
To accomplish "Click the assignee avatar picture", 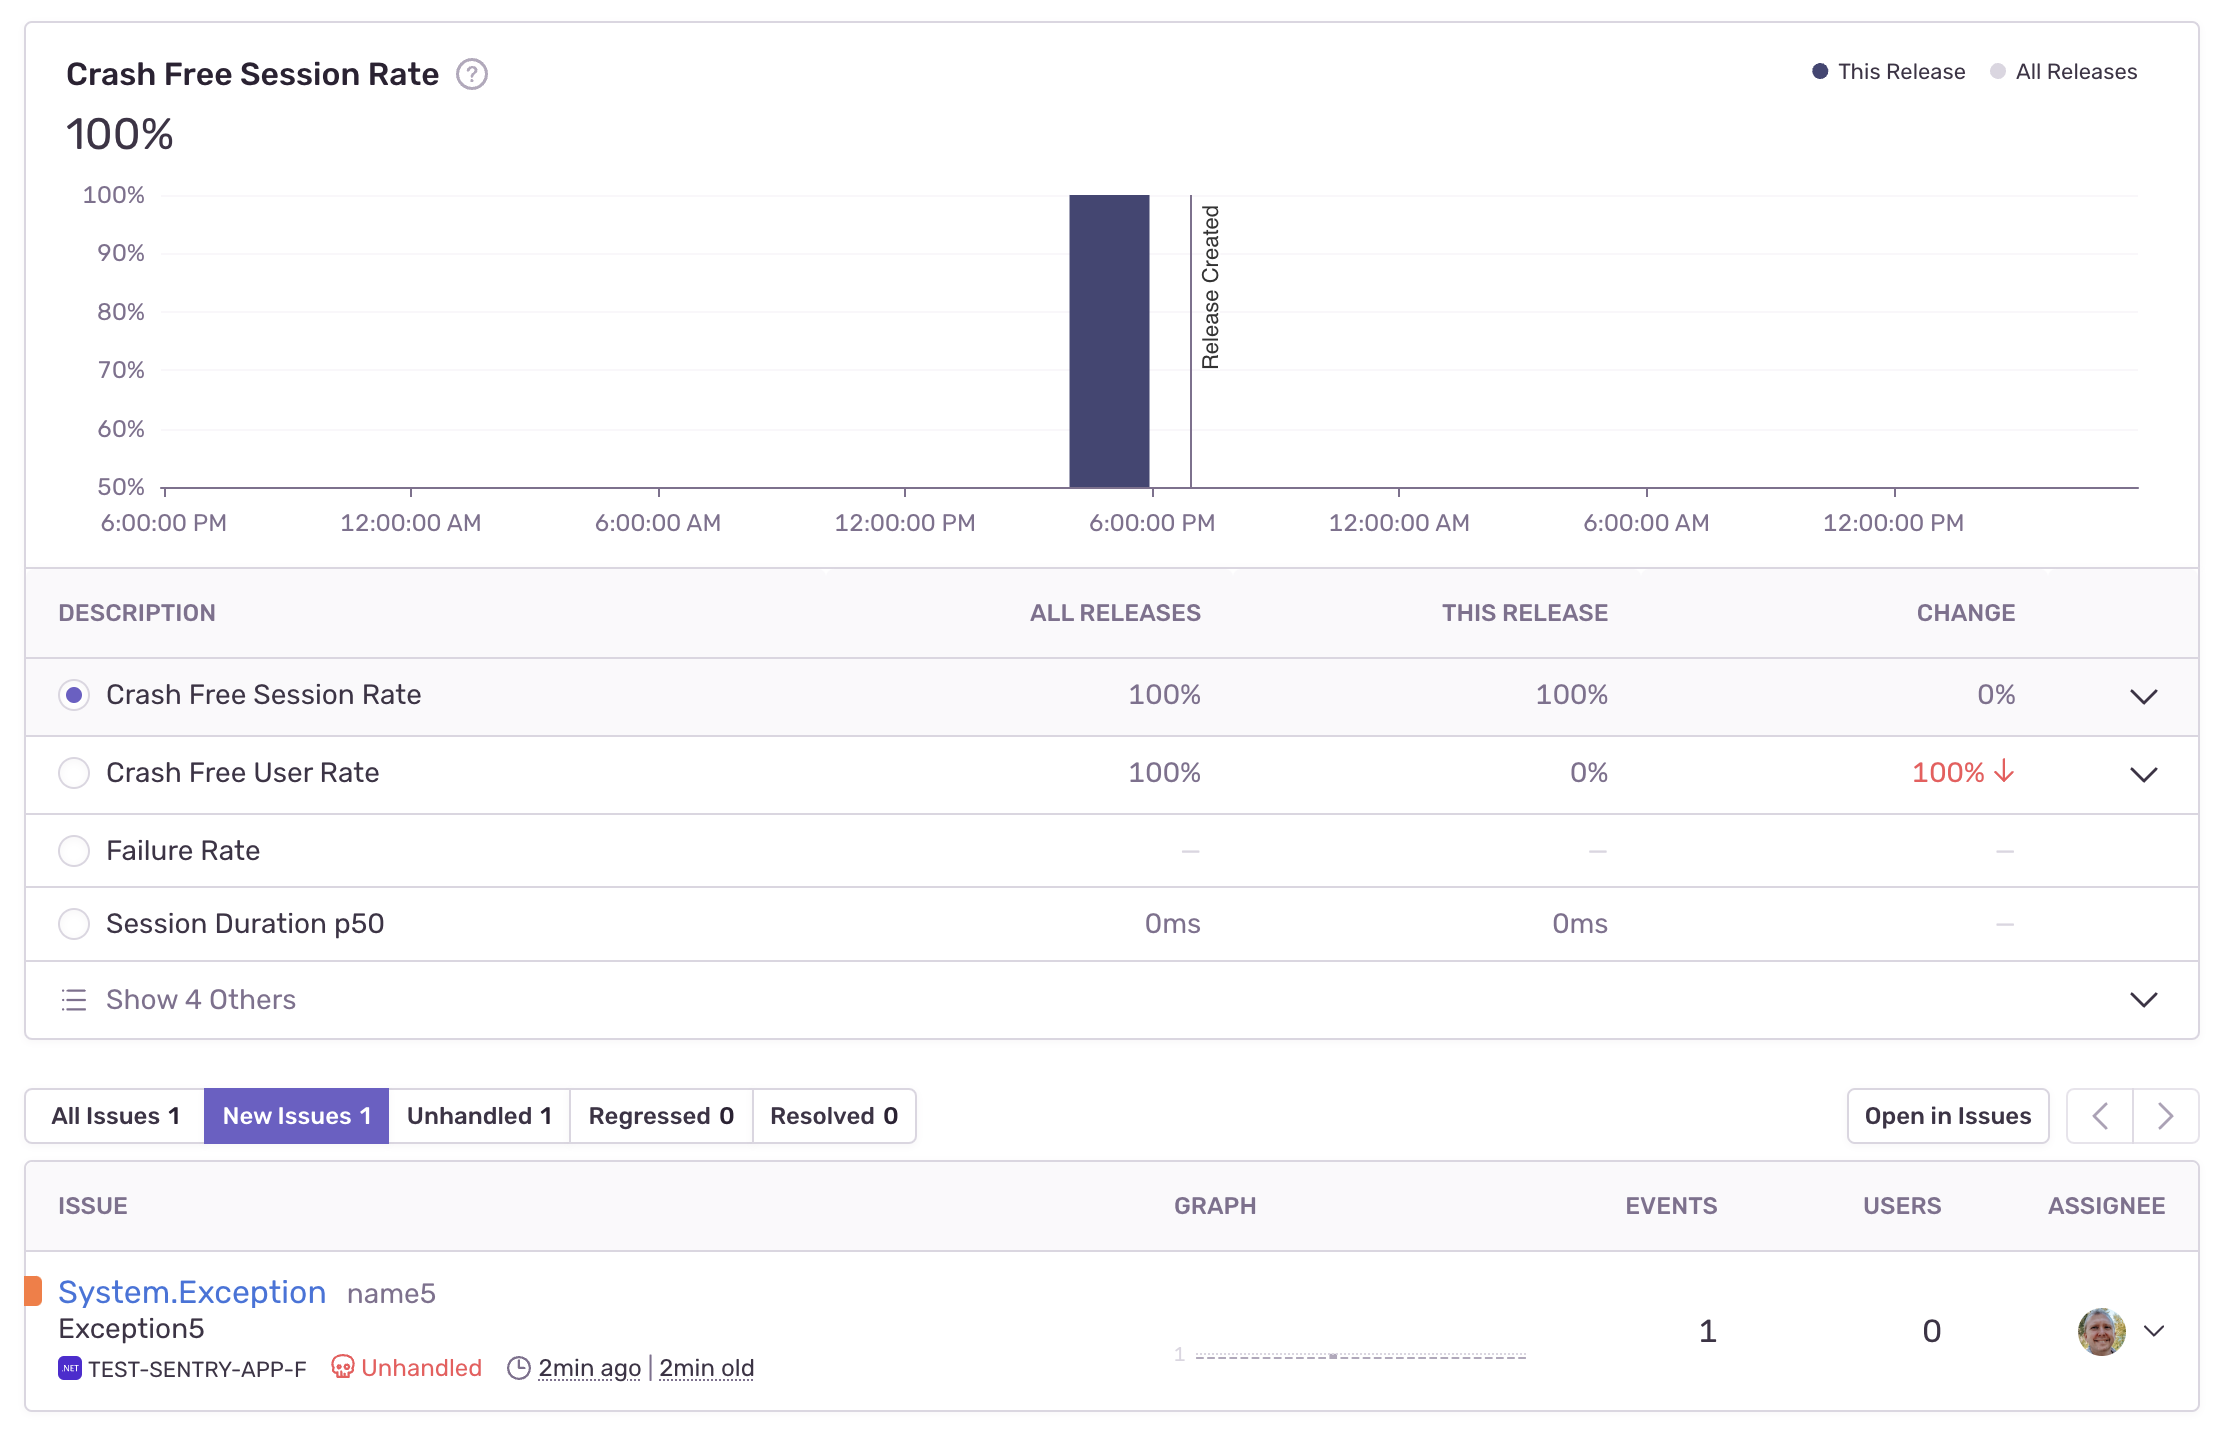I will tap(2101, 1331).
